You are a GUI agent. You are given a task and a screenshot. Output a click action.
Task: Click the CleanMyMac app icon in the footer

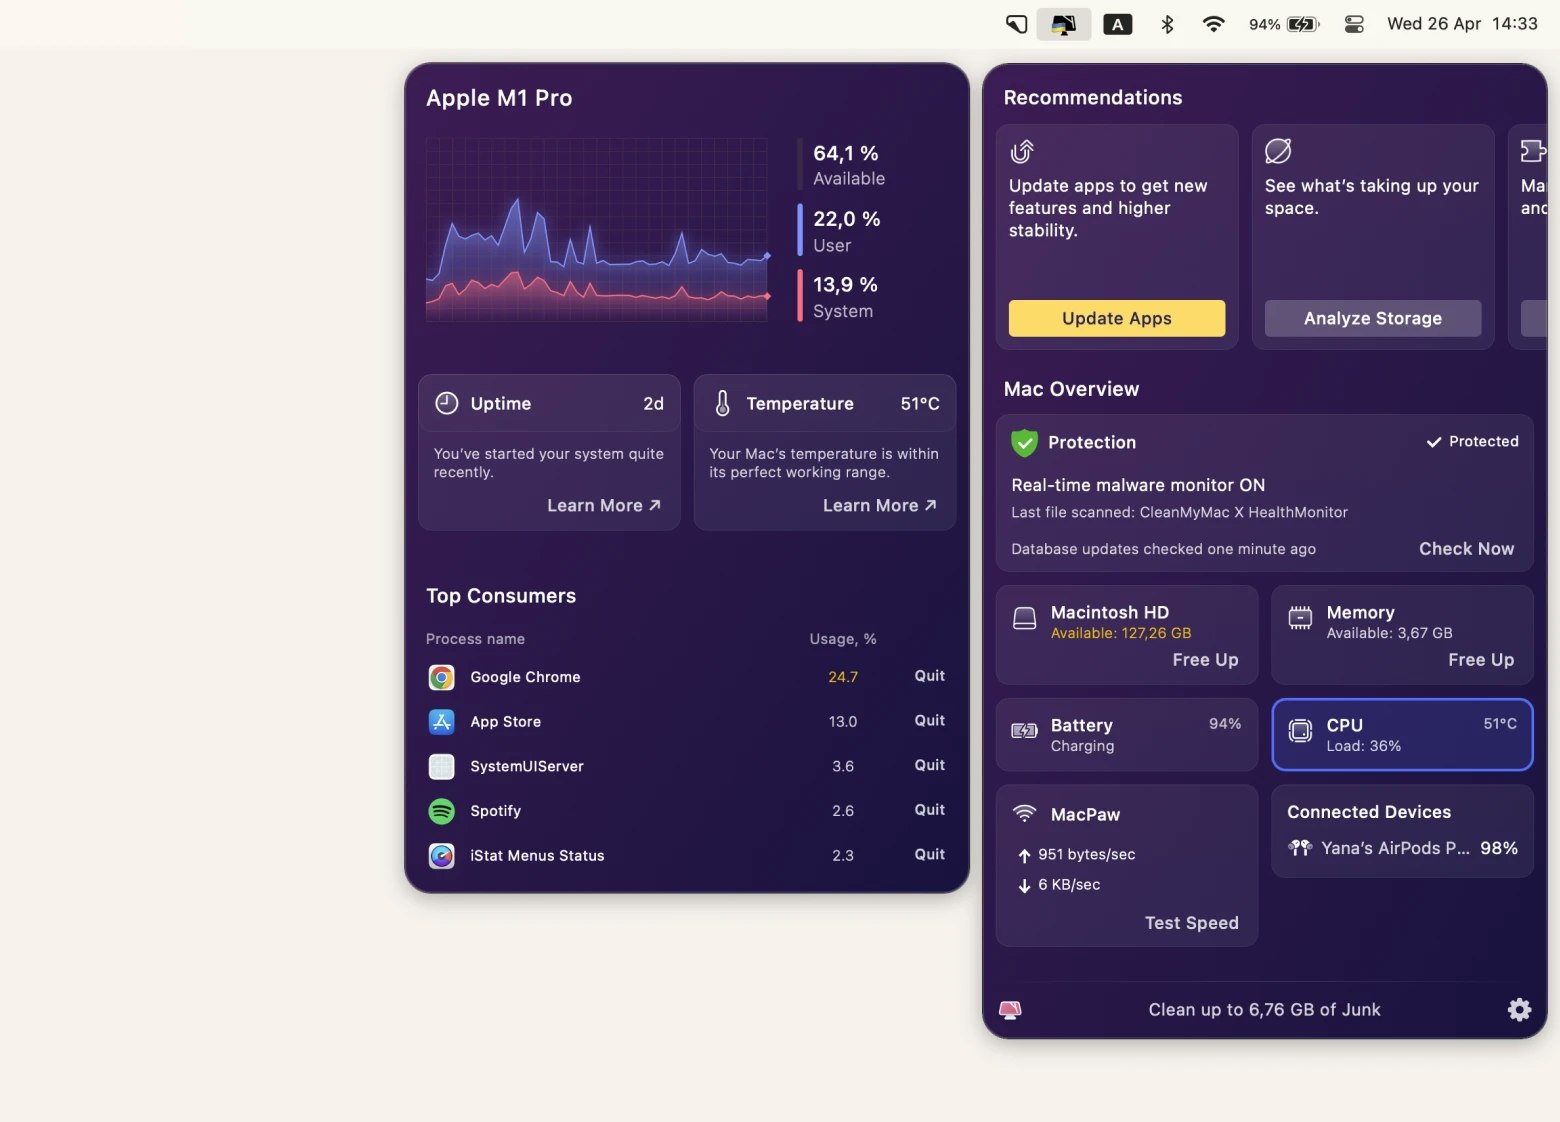(x=1010, y=1009)
